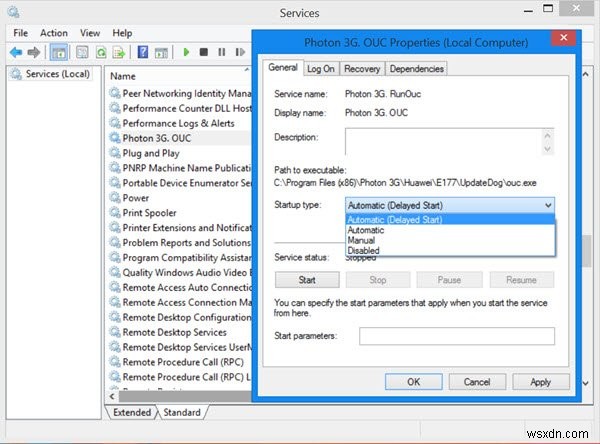Screen dimensions: 600x444
Task: Select Performance Counter DLL Host service
Action: coord(180,108)
